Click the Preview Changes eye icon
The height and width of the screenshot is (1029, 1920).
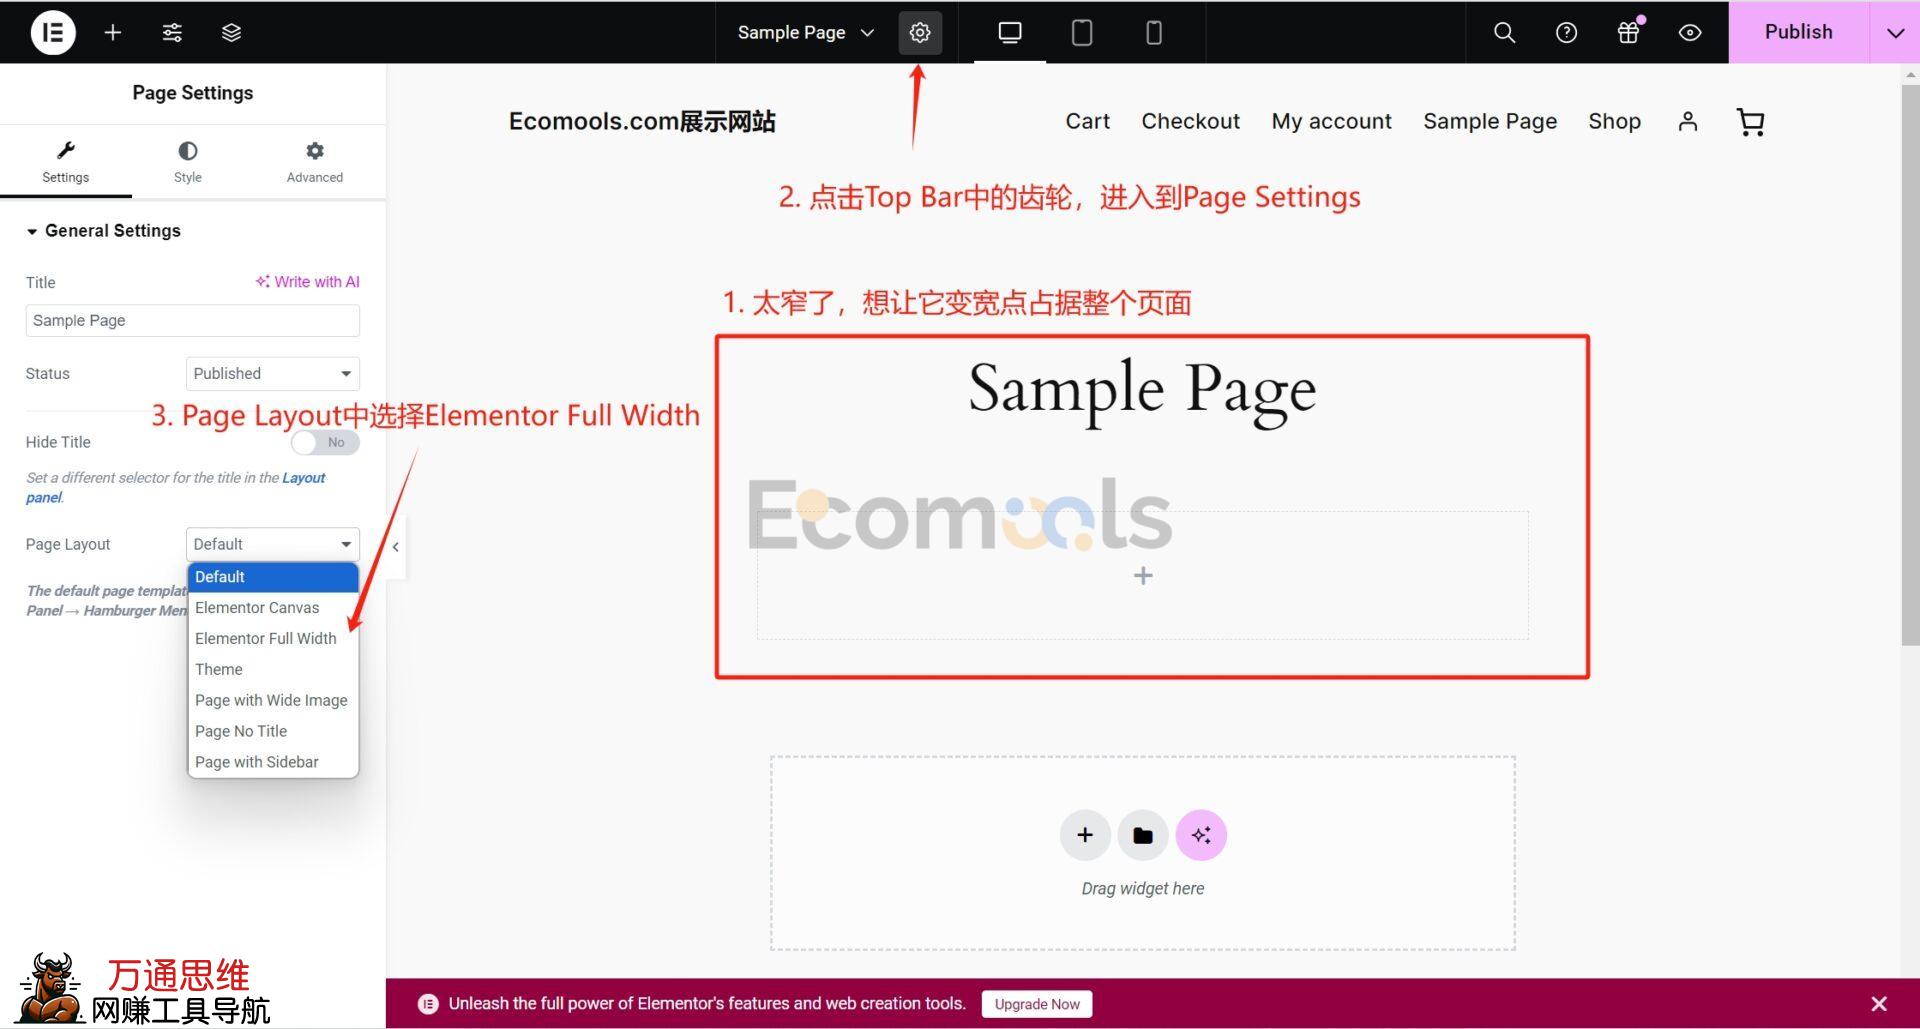click(x=1689, y=33)
